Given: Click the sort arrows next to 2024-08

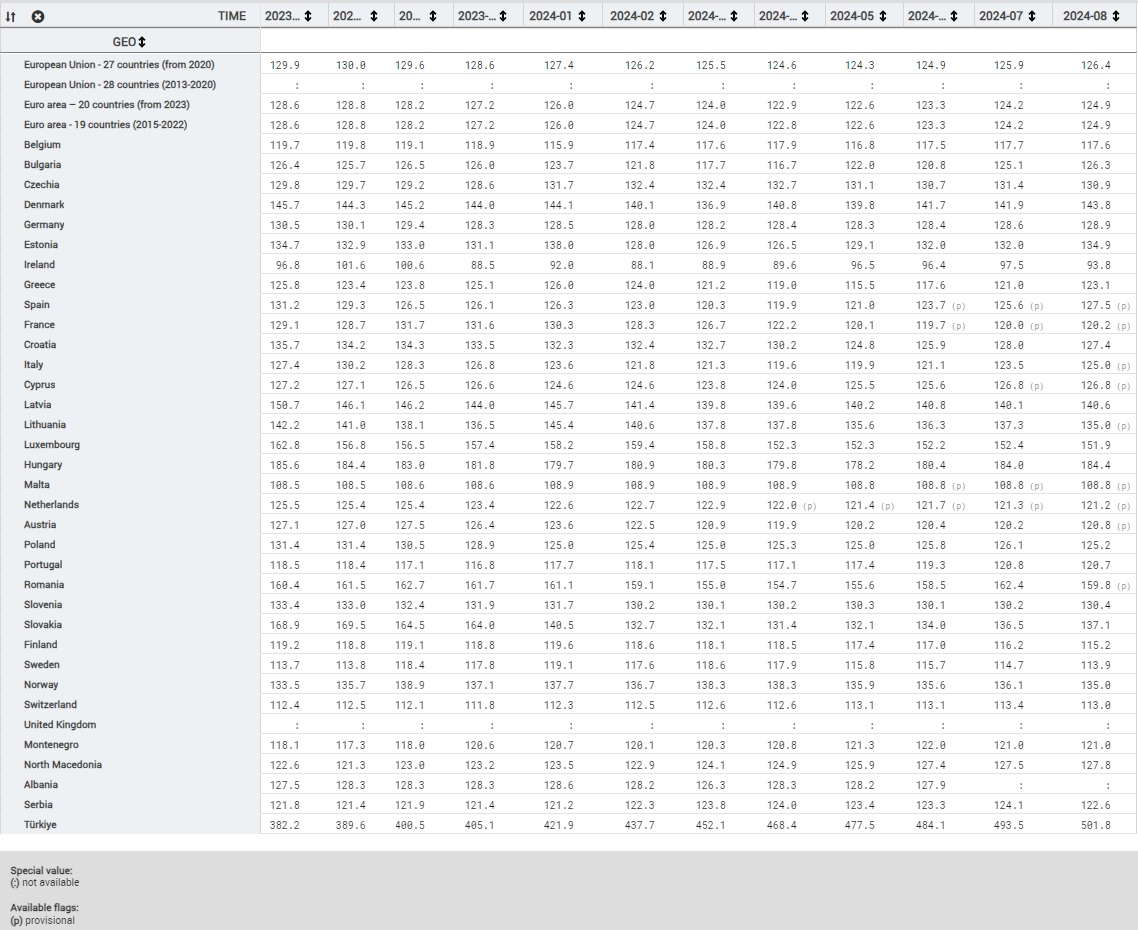Looking at the screenshot, I should pyautogui.click(x=1115, y=16).
